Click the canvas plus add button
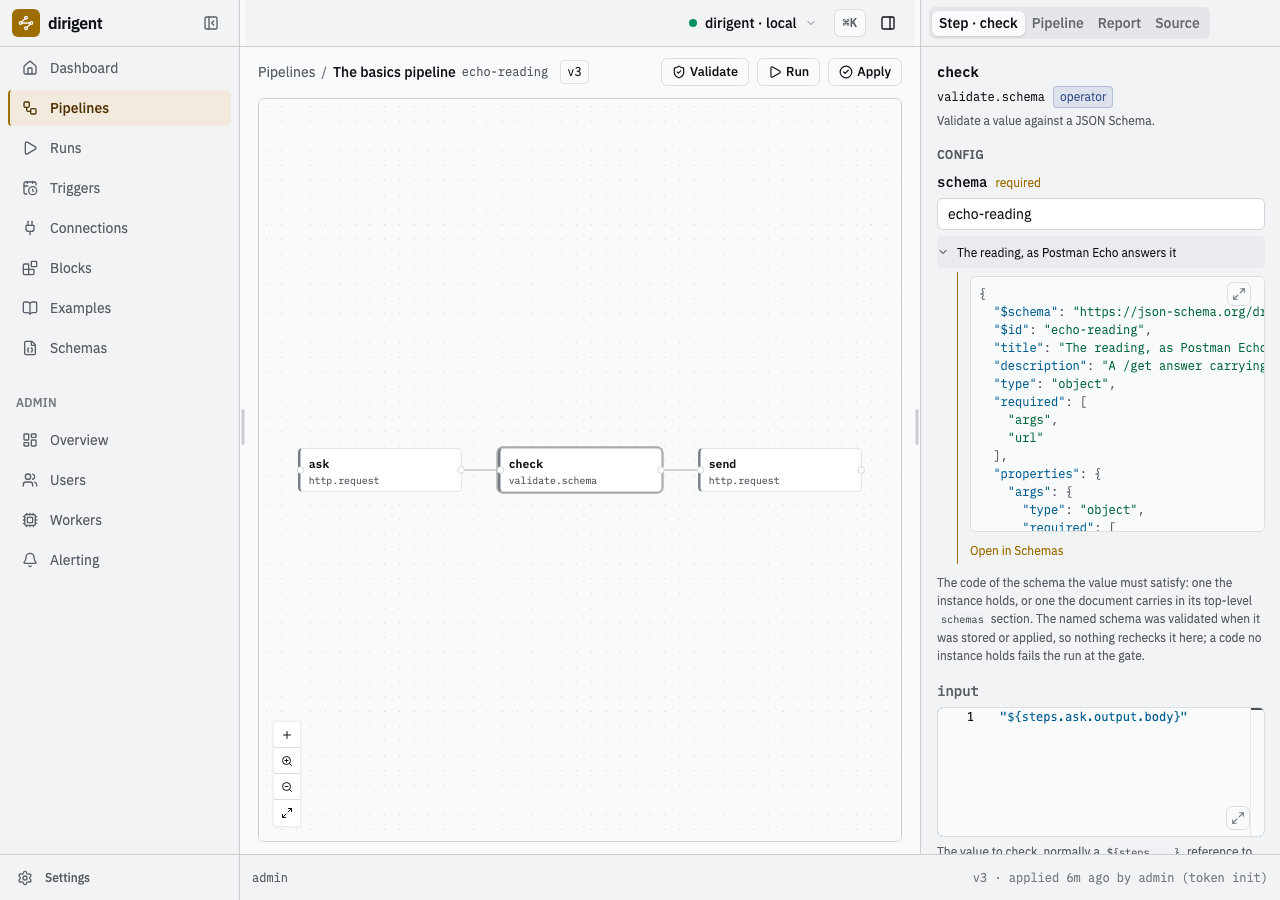The height and width of the screenshot is (900, 1280). 287,735
